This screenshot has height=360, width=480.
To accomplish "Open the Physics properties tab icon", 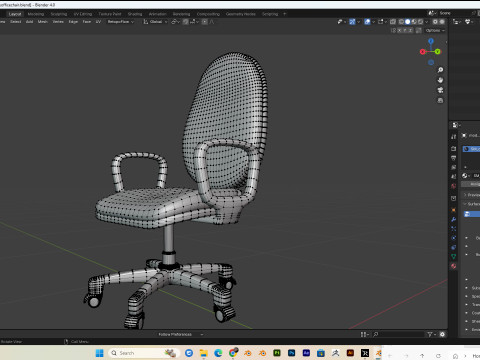I will pyautogui.click(x=453, y=238).
